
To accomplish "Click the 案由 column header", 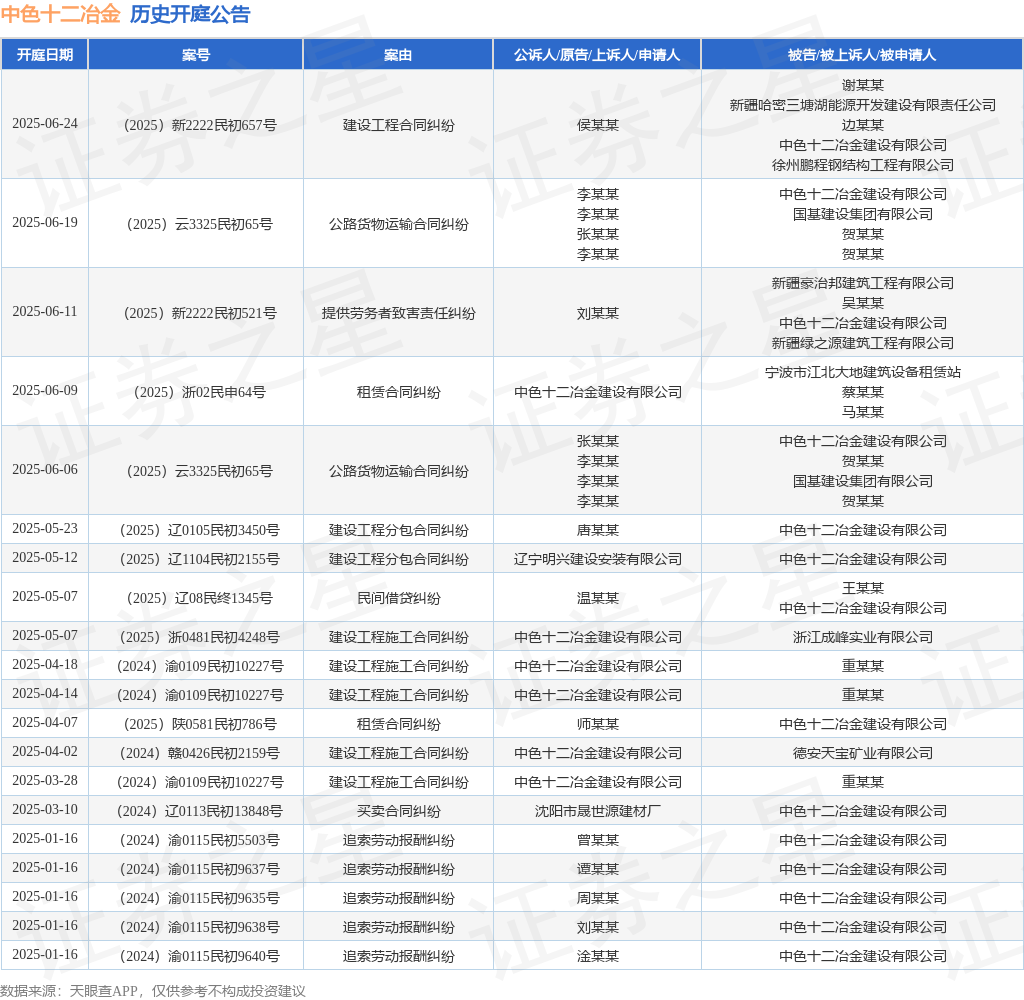I will coord(398,55).
